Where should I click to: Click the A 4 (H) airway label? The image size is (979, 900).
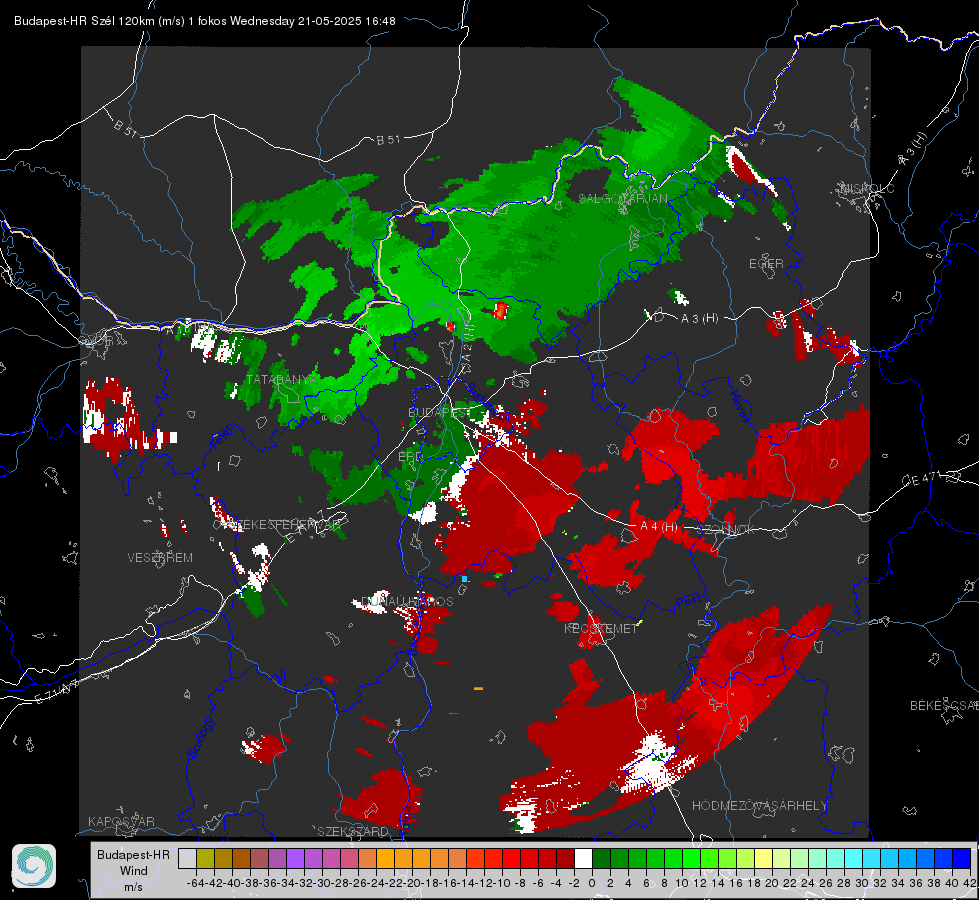pyautogui.click(x=659, y=527)
